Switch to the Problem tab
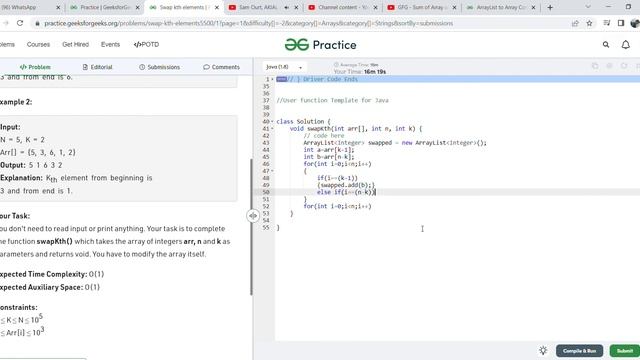The height and width of the screenshot is (360, 640). [x=35, y=67]
